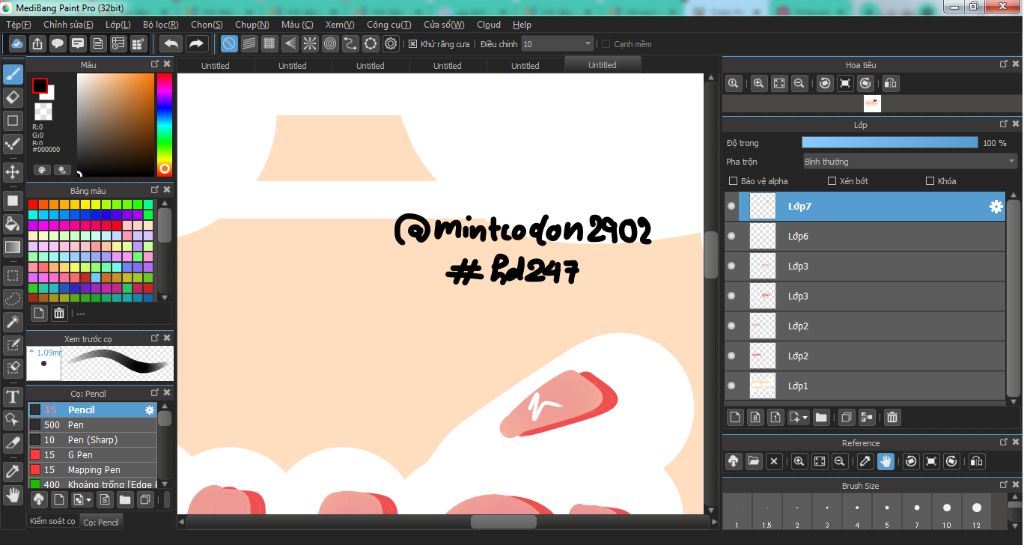Click the new layer icon in the layer panel

[x=735, y=417]
